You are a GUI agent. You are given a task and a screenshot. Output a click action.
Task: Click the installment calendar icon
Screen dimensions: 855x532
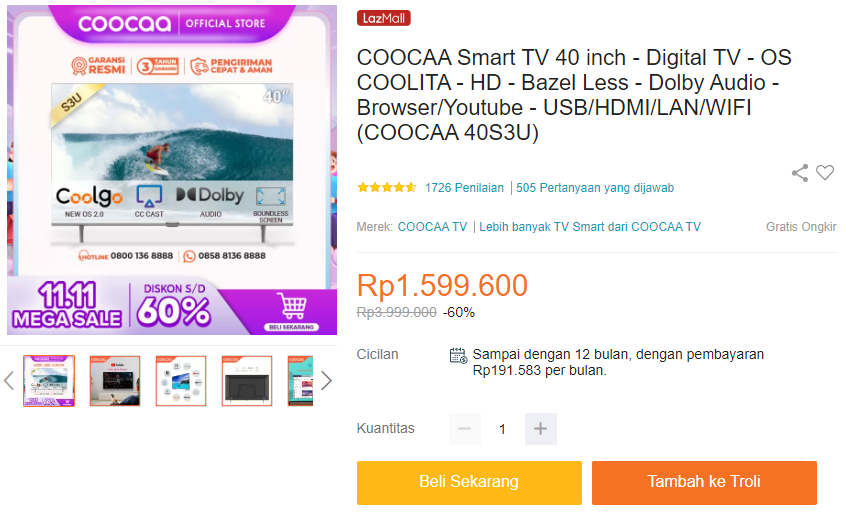click(x=458, y=355)
